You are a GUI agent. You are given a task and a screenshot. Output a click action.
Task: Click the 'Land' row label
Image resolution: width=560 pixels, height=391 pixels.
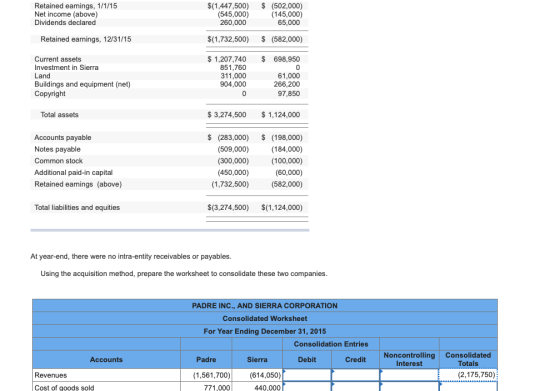tap(42, 76)
